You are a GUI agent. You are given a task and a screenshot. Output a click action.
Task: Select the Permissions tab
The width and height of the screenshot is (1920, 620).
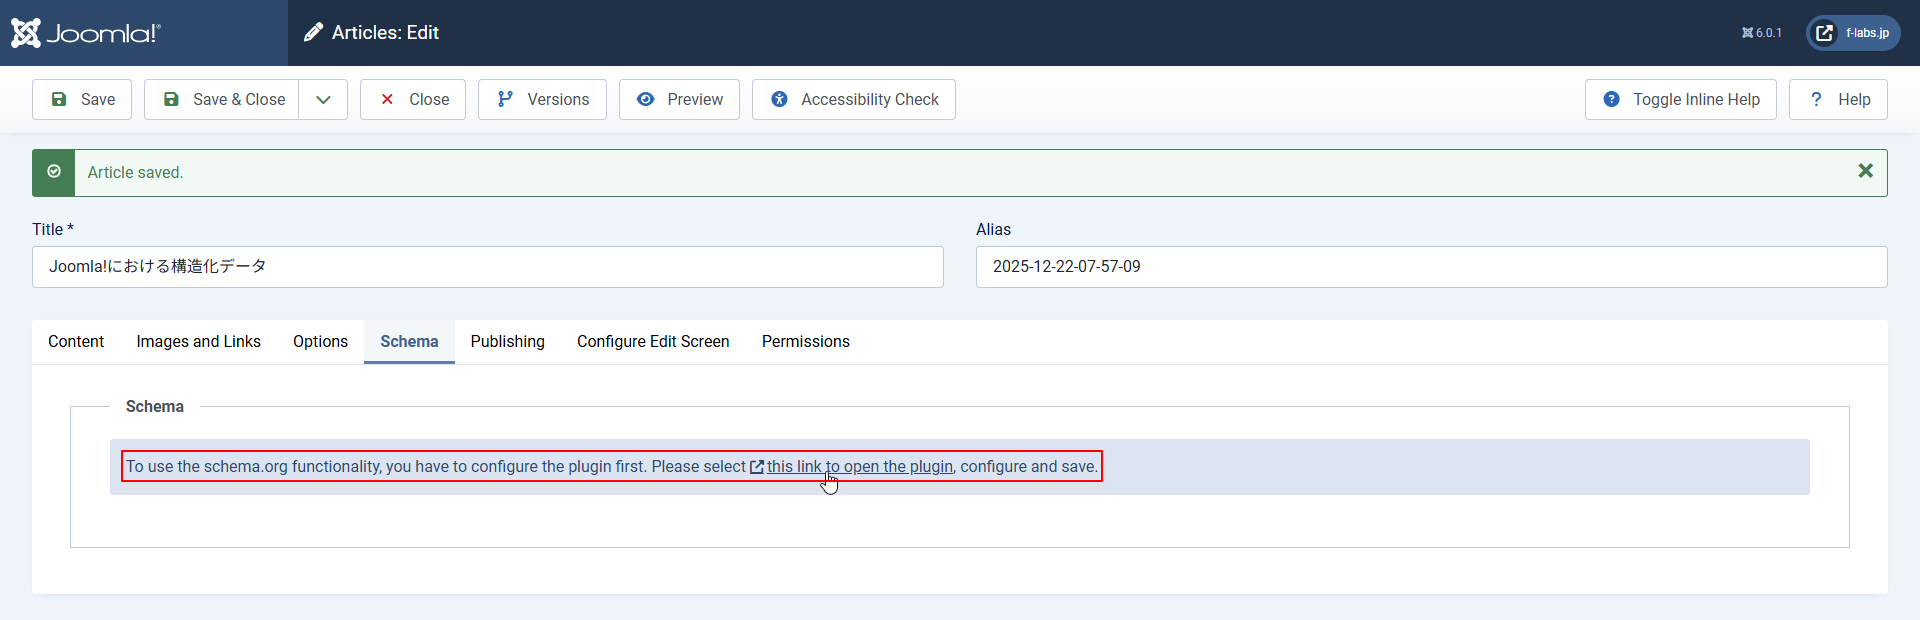pyautogui.click(x=805, y=342)
